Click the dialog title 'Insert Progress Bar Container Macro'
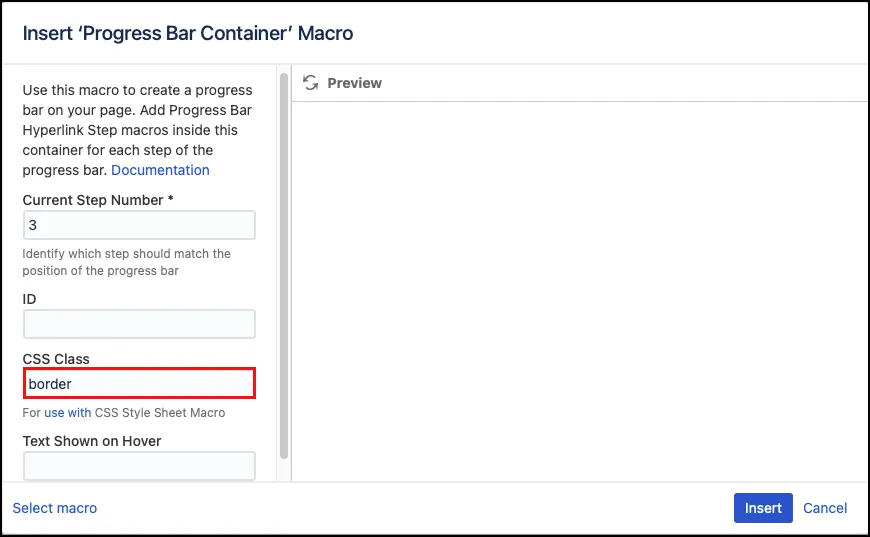This screenshot has height=537, width=870. (188, 33)
